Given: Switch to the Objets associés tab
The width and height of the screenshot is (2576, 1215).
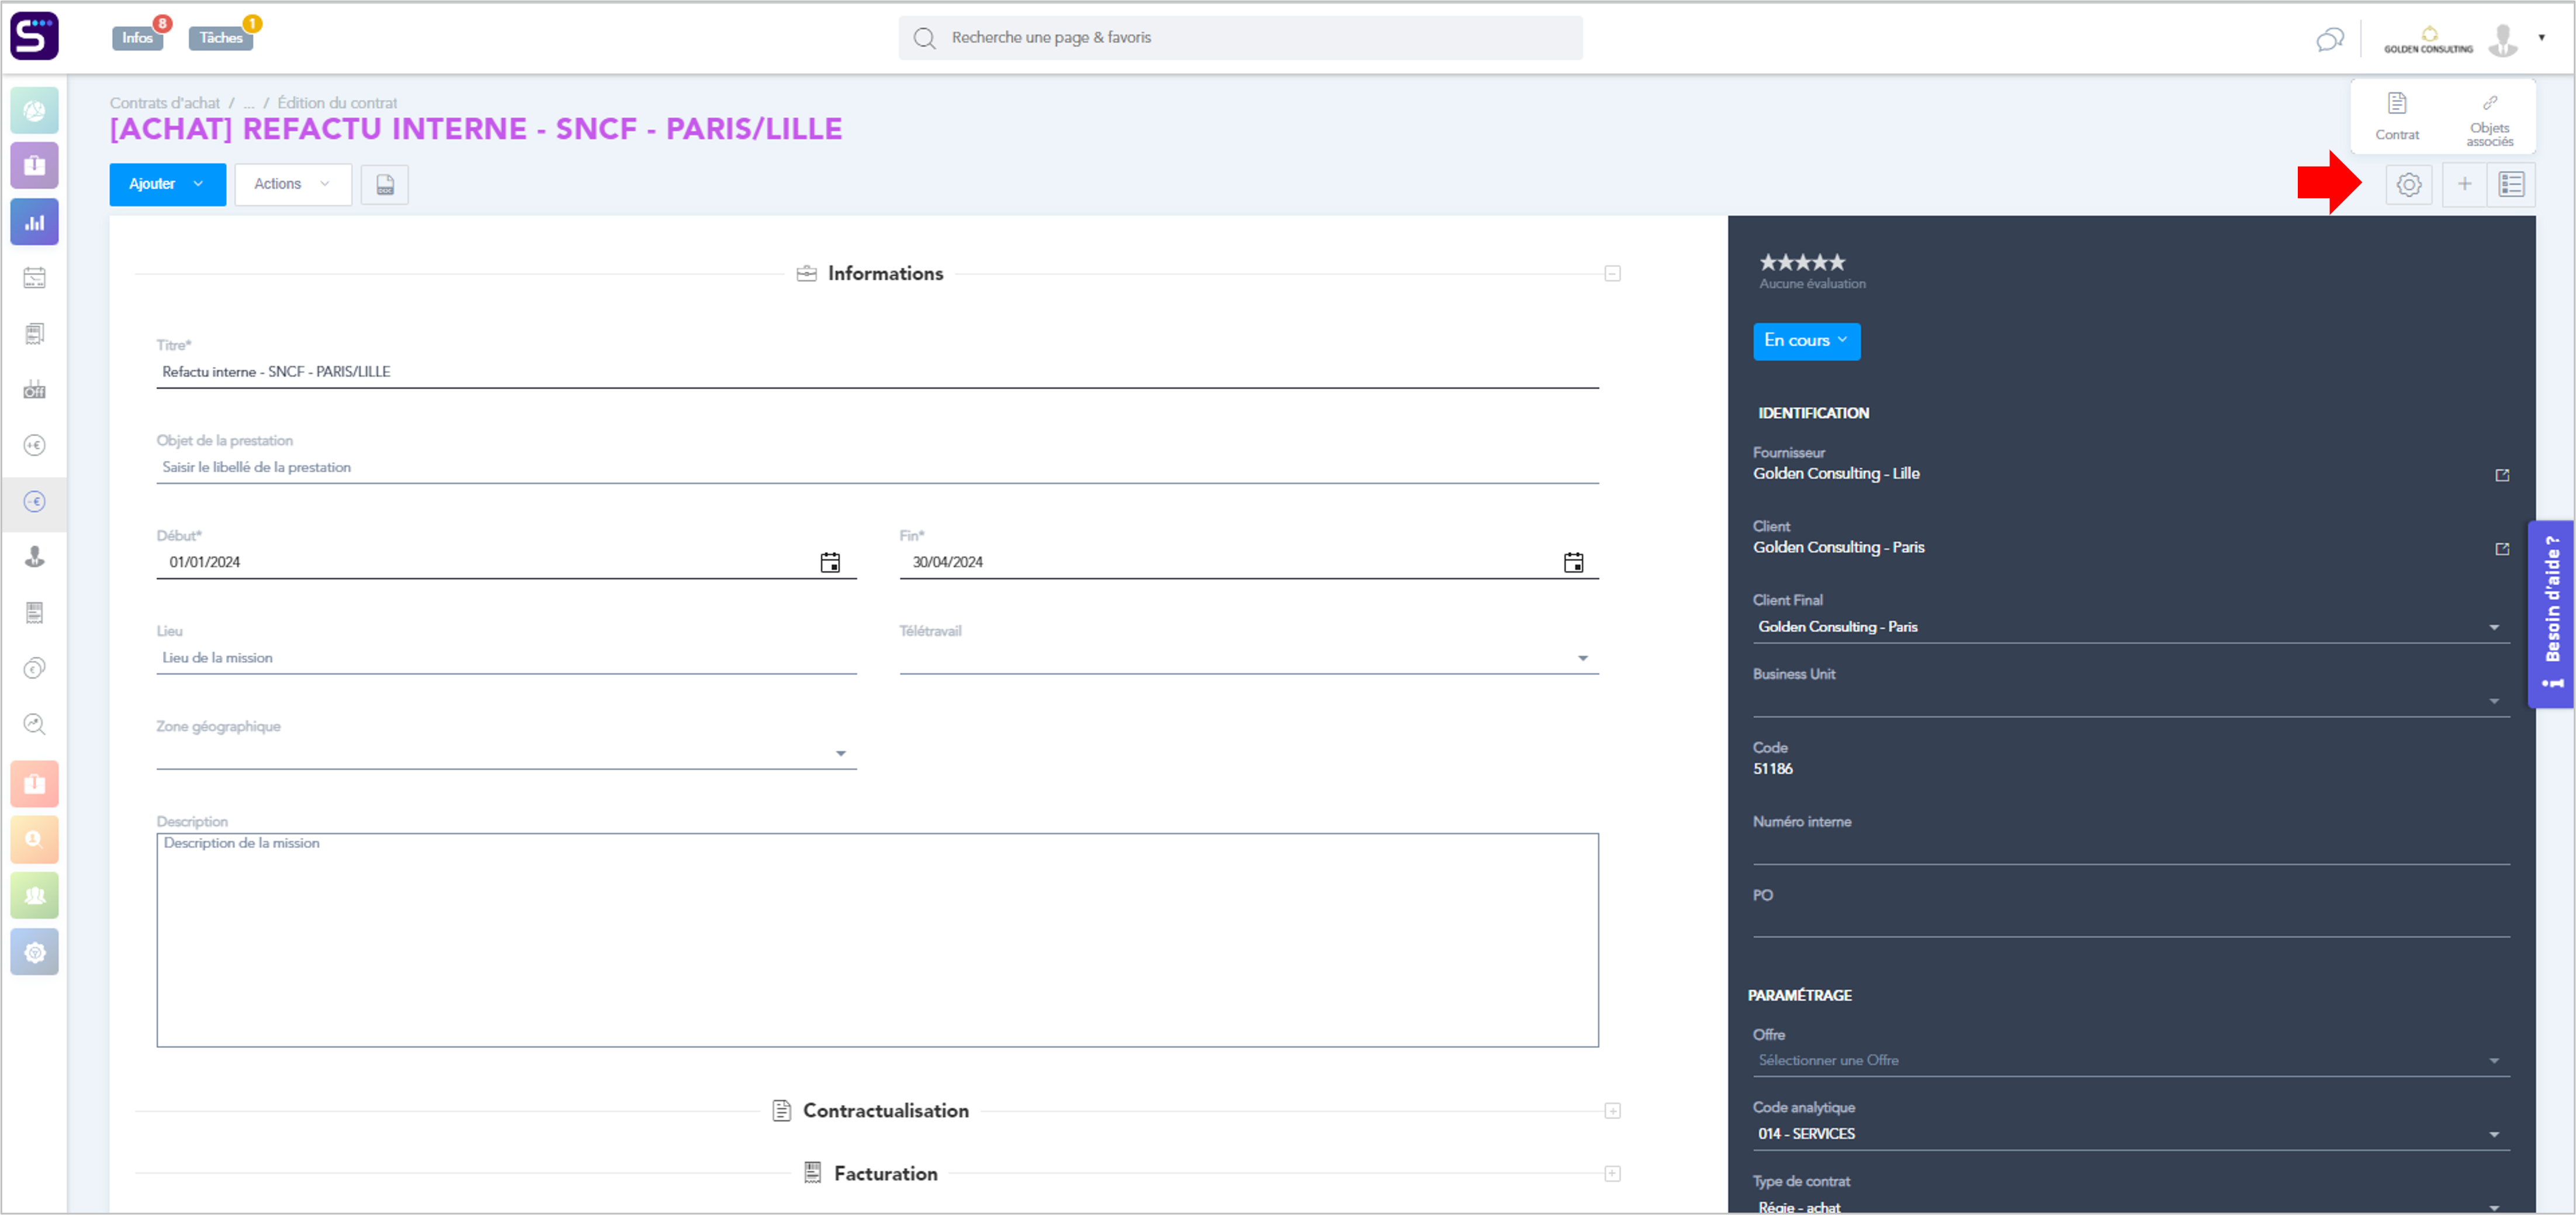Looking at the screenshot, I should (x=2489, y=120).
